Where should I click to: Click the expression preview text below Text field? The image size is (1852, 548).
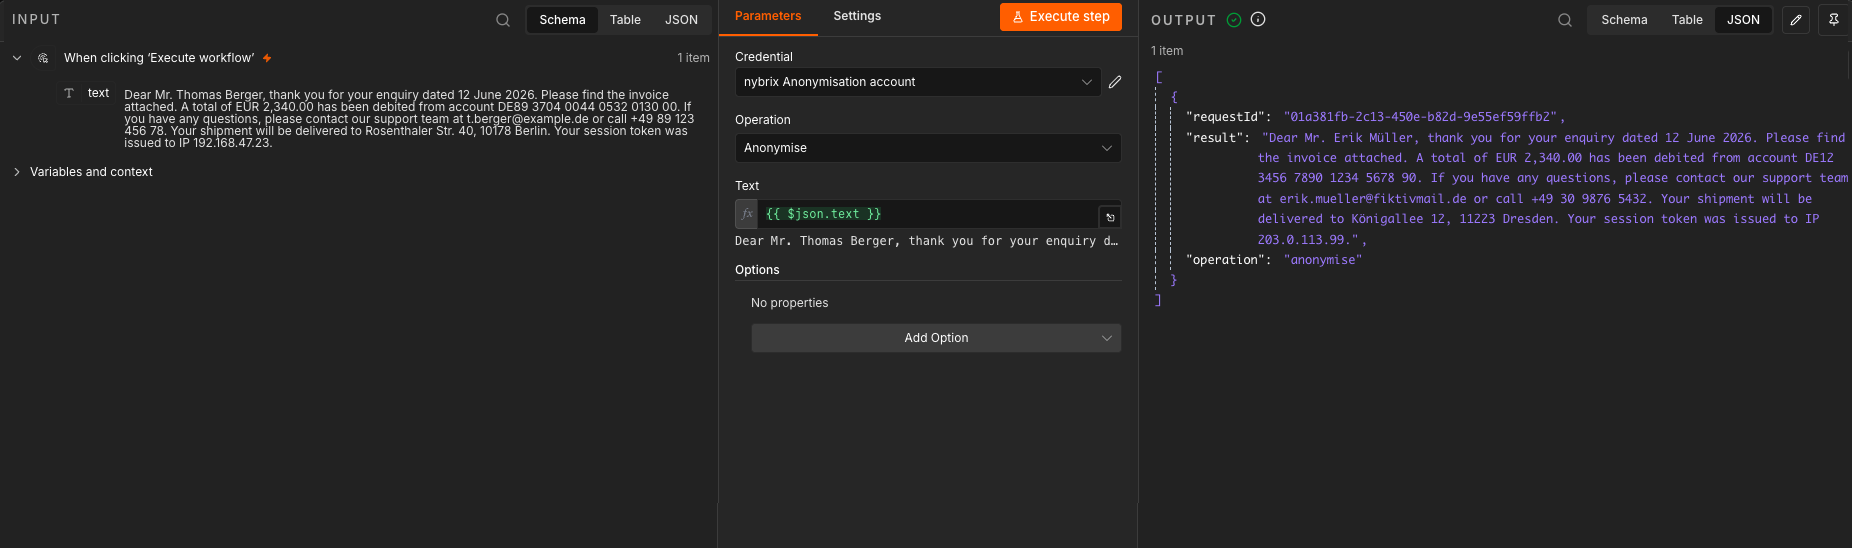pyautogui.click(x=926, y=241)
